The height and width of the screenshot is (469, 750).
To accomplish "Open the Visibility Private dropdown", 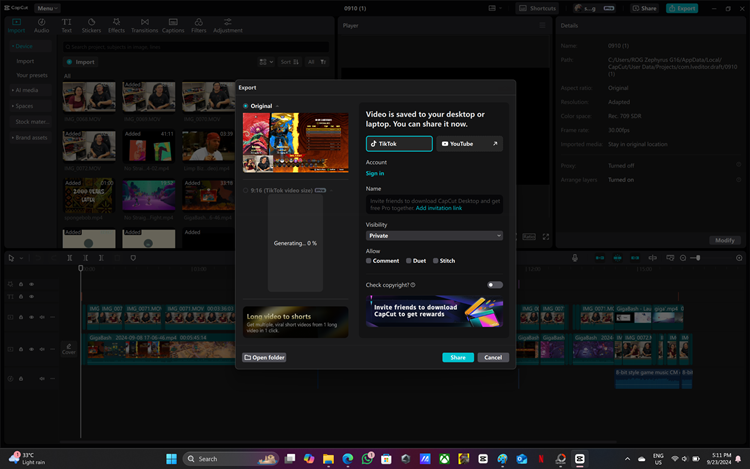I will 434,236.
